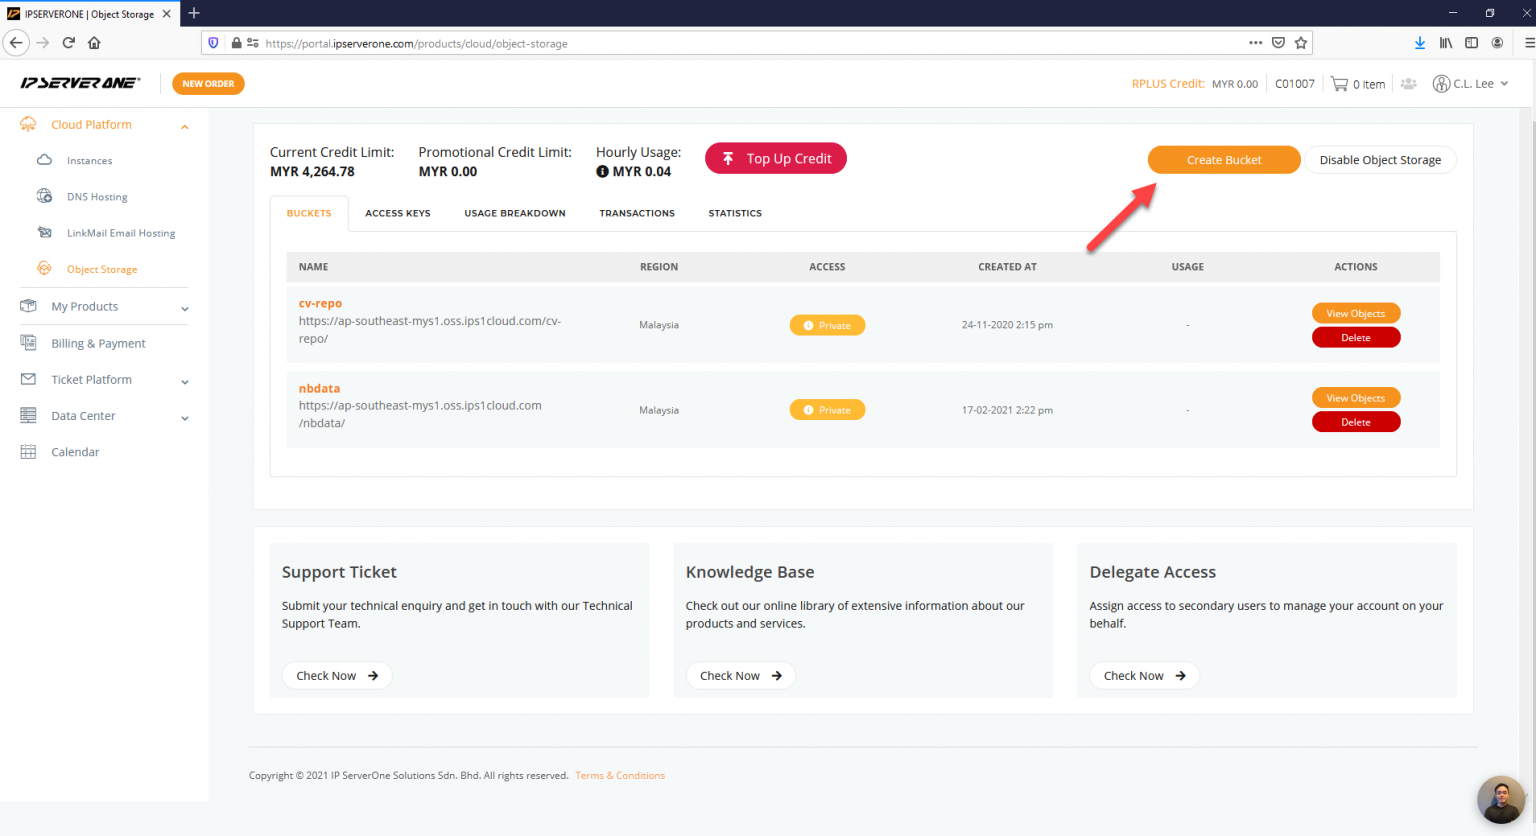The width and height of the screenshot is (1536, 836).
Task: Click the browser address bar
Action: (750, 43)
